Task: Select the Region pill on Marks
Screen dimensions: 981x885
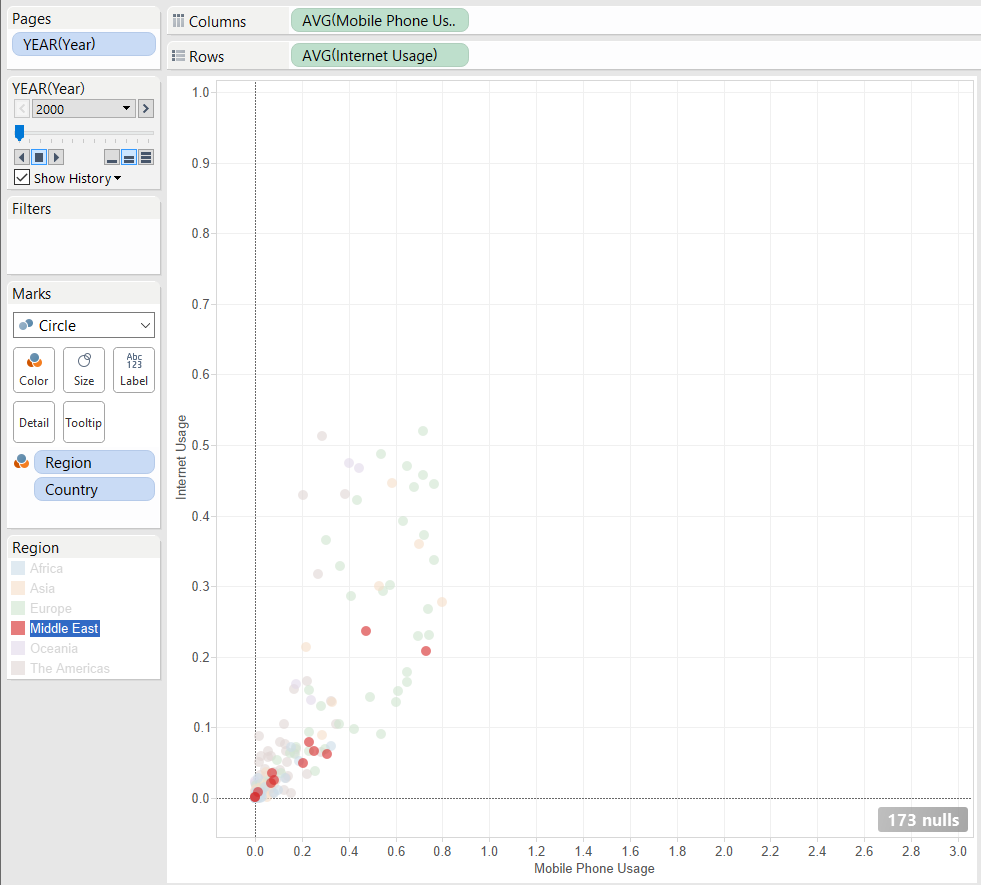Action: click(x=94, y=462)
